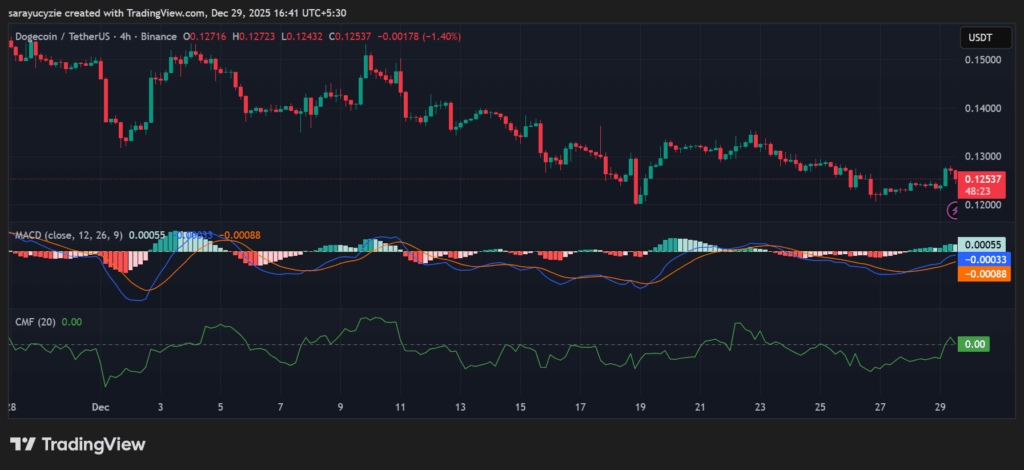The width and height of the screenshot is (1024, 470).
Task: Click date 19 on the time axis
Action: tap(640, 408)
